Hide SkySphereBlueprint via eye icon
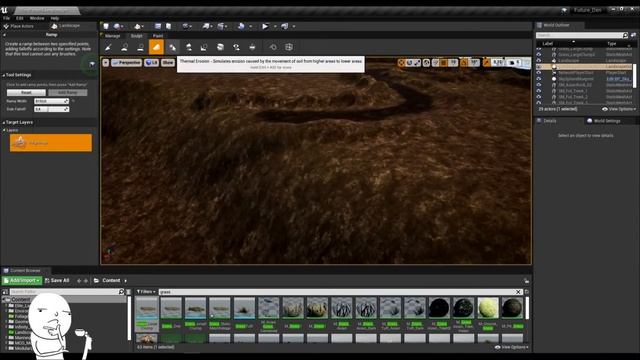Screen dimensions: 640x360 [x=539, y=79]
